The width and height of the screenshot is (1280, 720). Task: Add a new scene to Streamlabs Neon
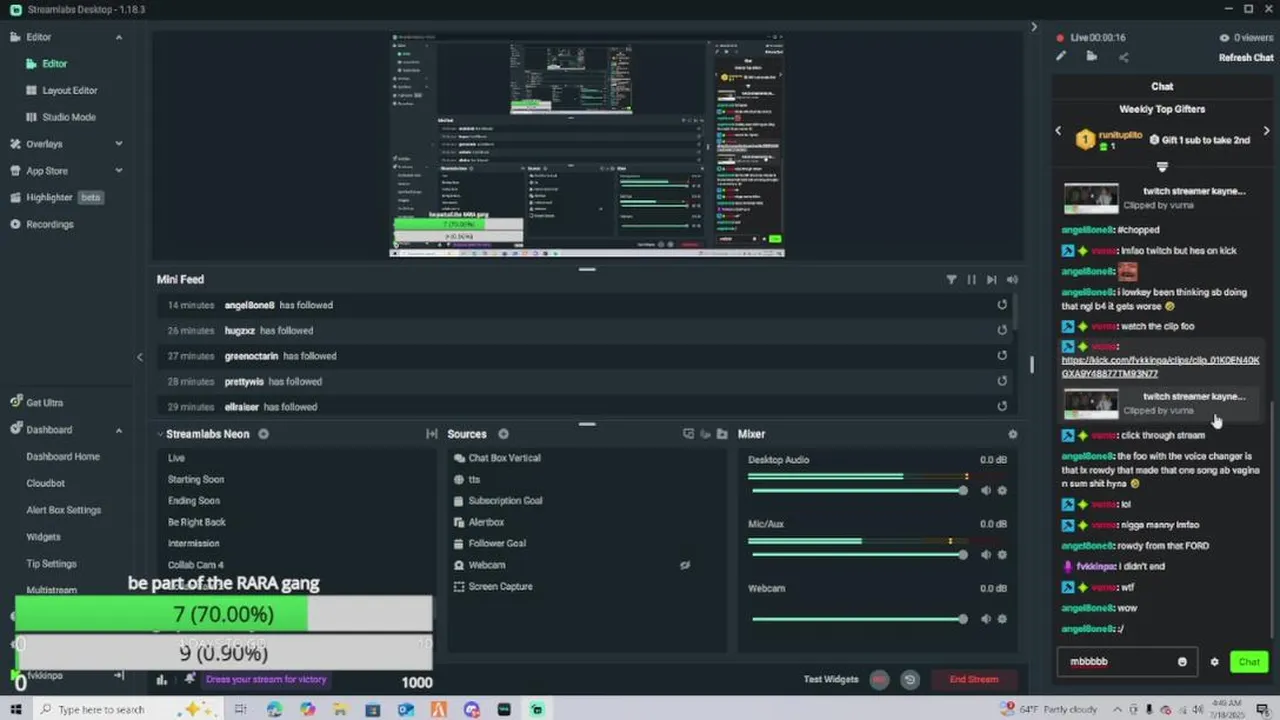pyautogui.click(x=263, y=434)
